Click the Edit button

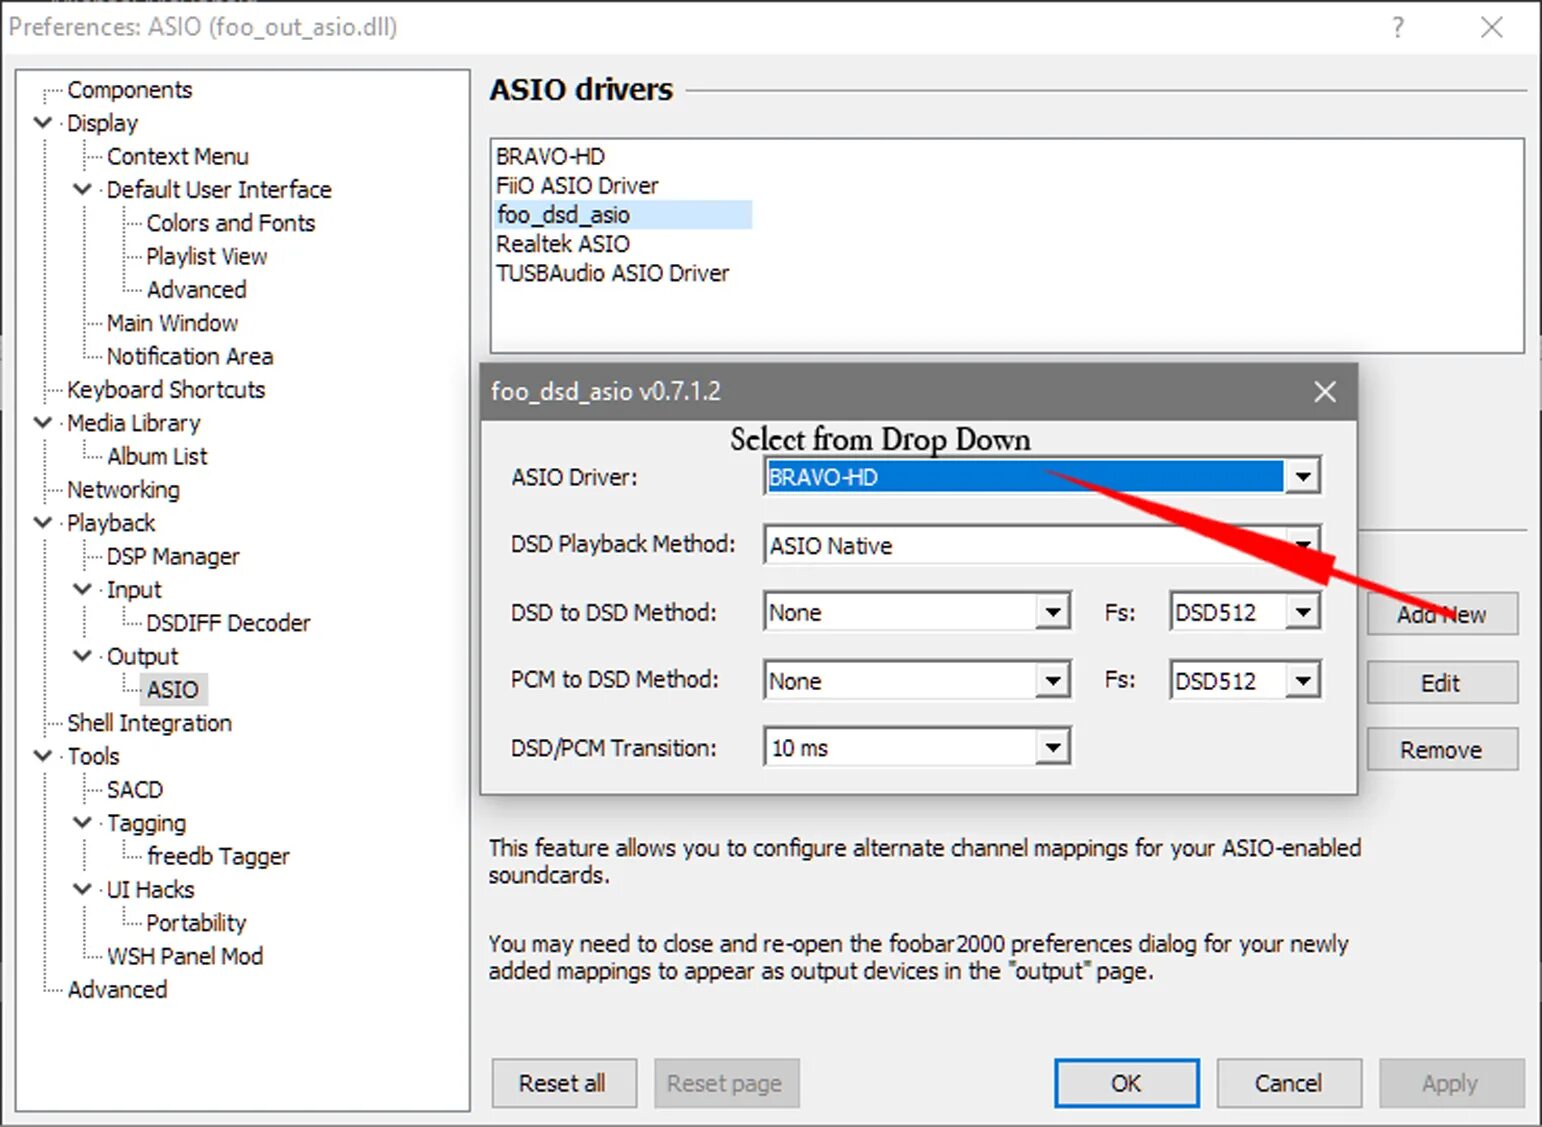pos(1442,683)
